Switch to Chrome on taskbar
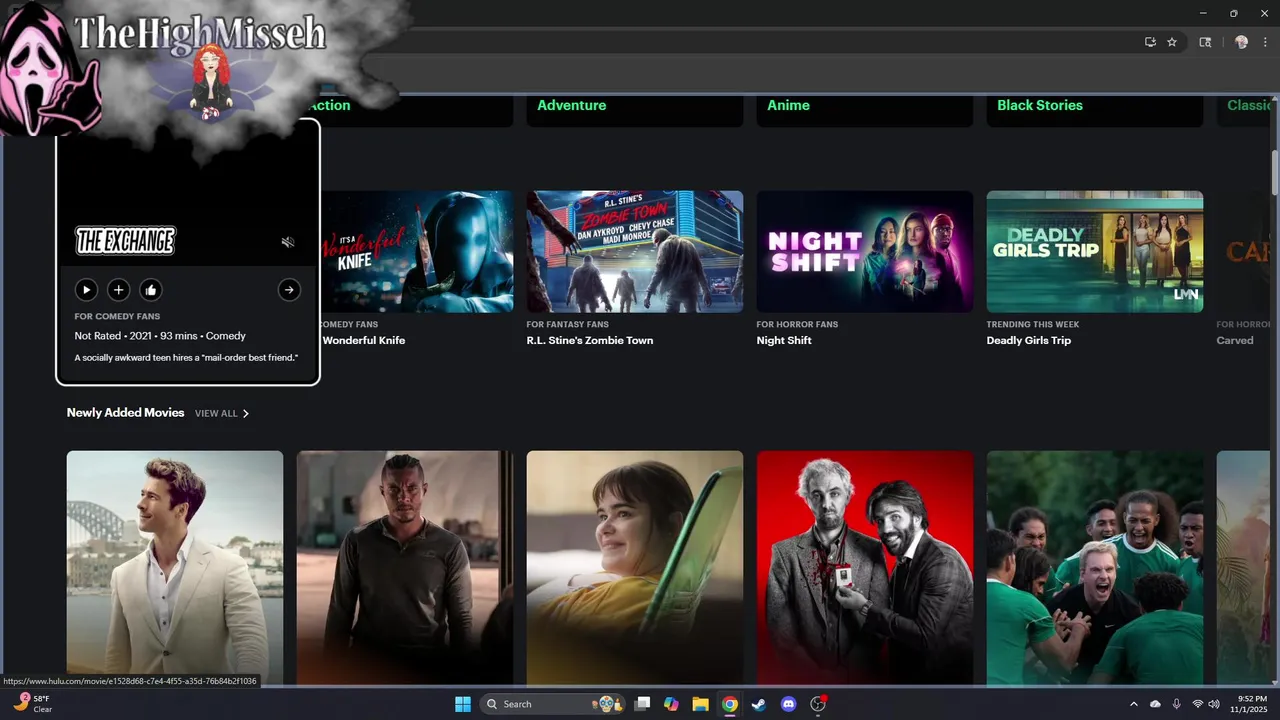The width and height of the screenshot is (1280, 720). click(x=730, y=704)
